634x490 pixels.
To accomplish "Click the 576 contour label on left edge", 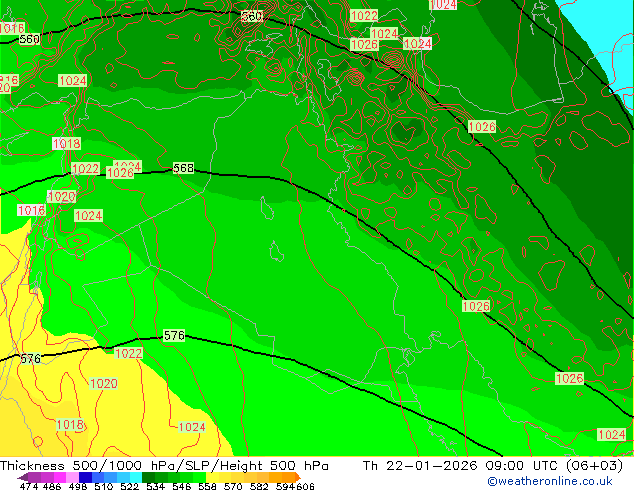I will [30, 359].
